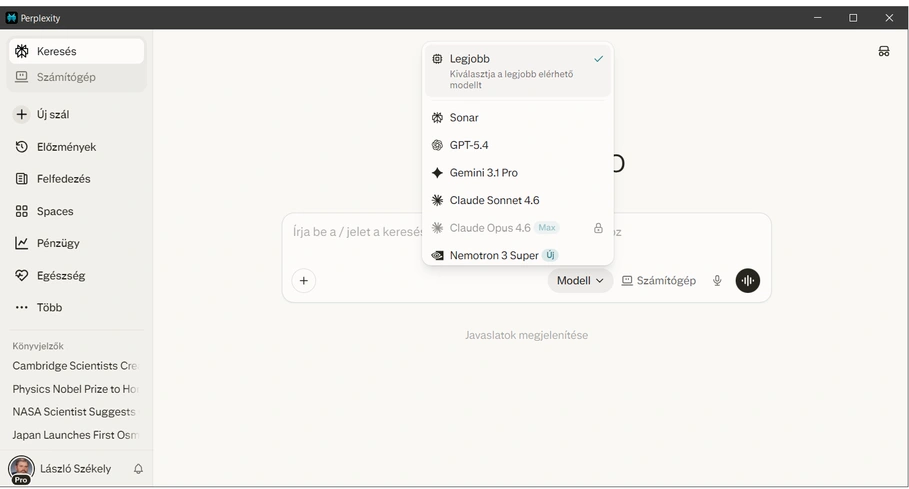The height and width of the screenshot is (489, 909).
Task: Open incognito mode icon at top right
Action: (883, 52)
